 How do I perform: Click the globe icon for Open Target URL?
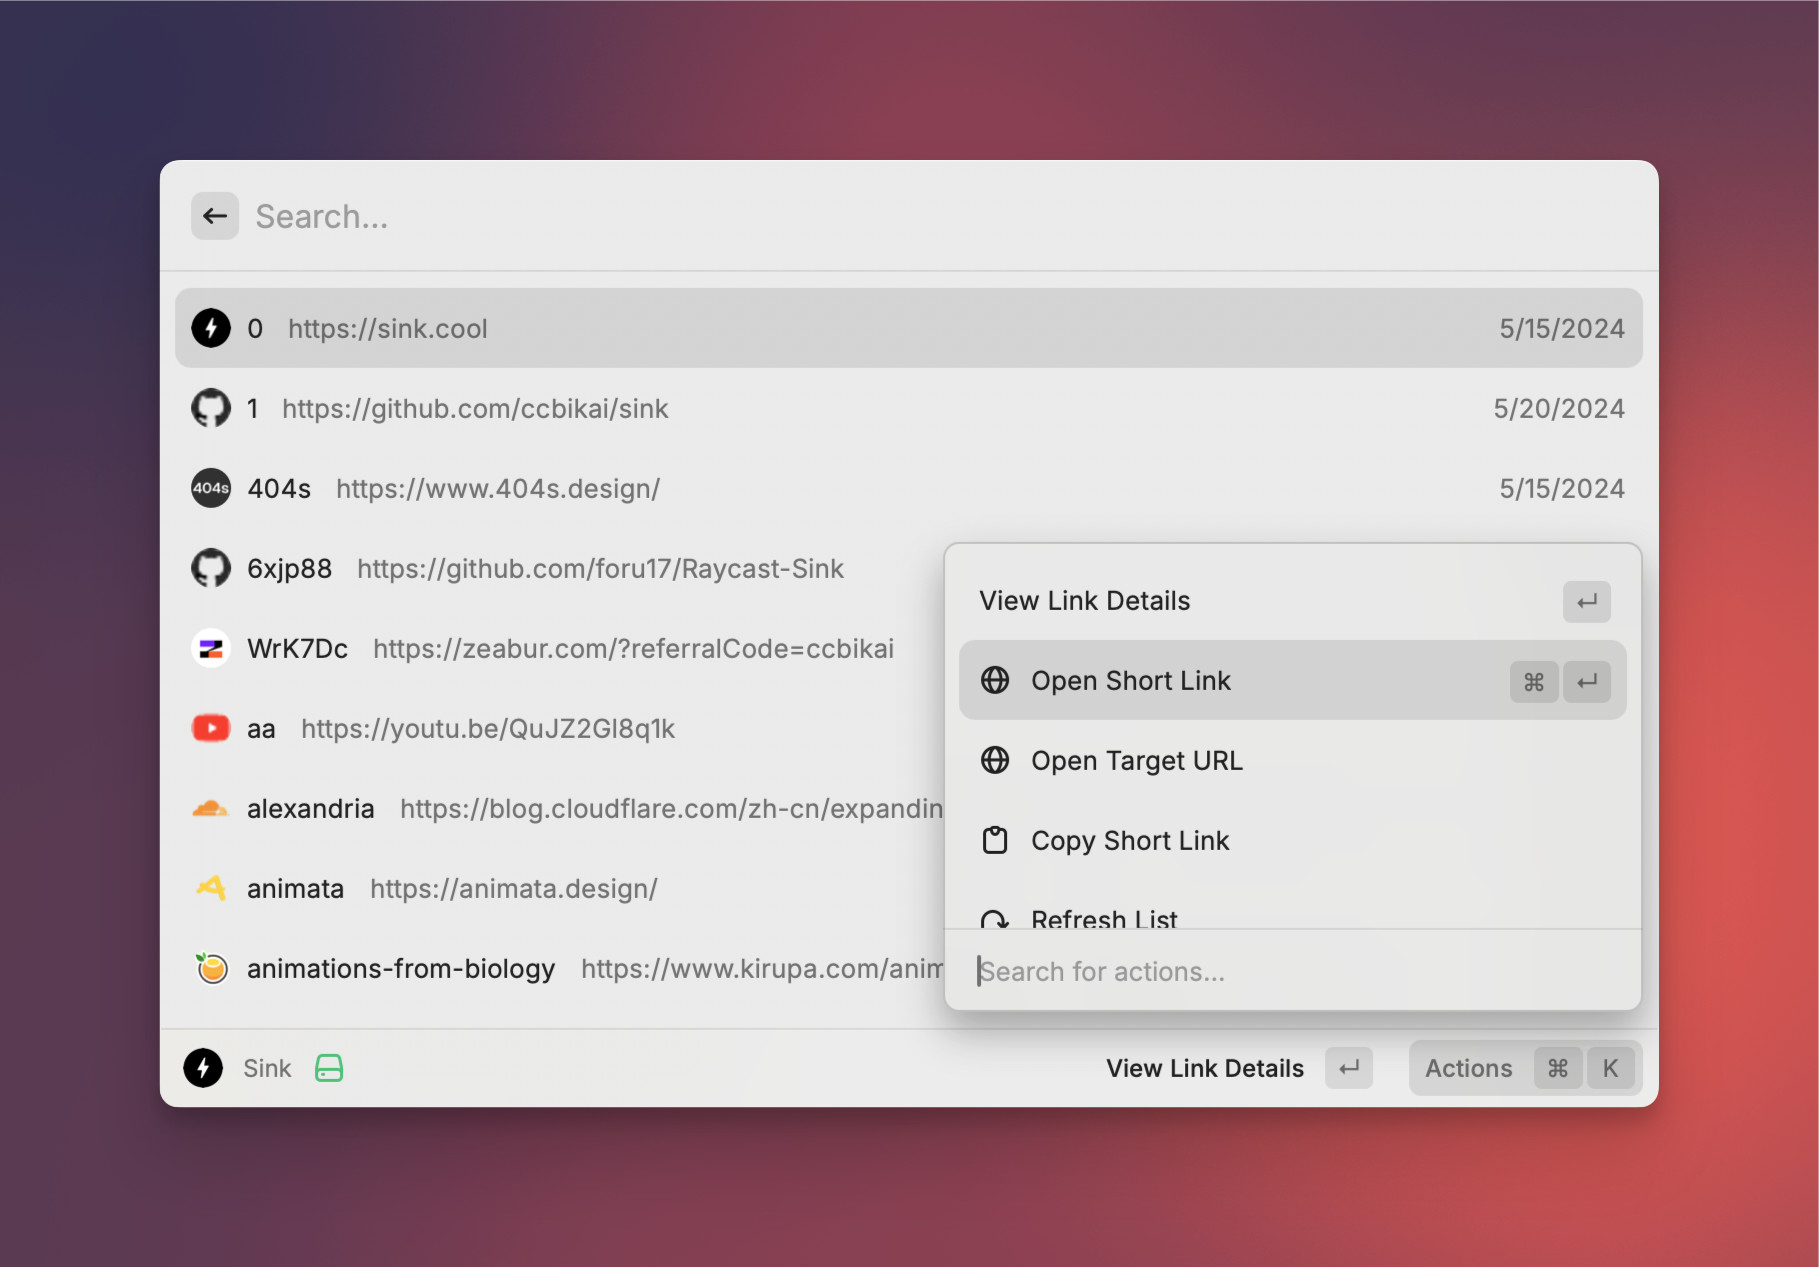[995, 760]
